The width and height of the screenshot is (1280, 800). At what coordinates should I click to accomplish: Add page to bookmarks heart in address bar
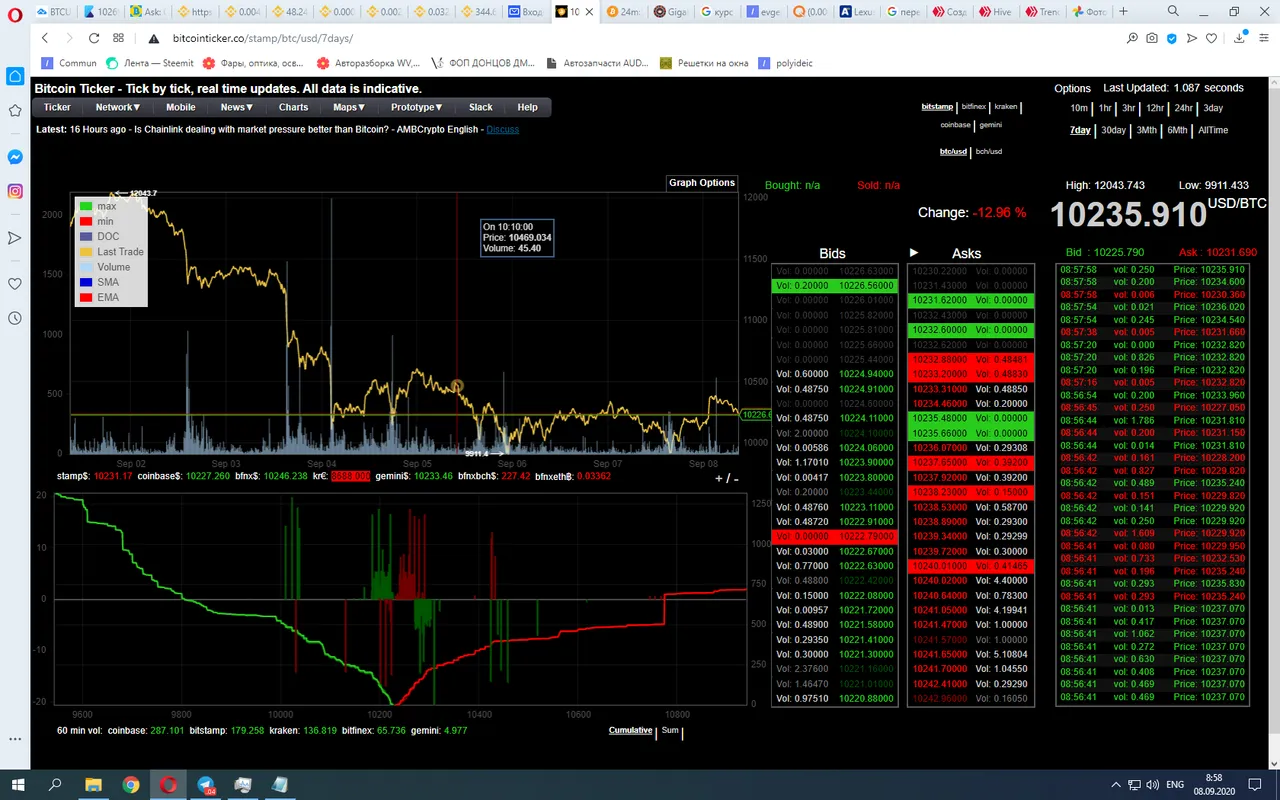(x=1212, y=38)
